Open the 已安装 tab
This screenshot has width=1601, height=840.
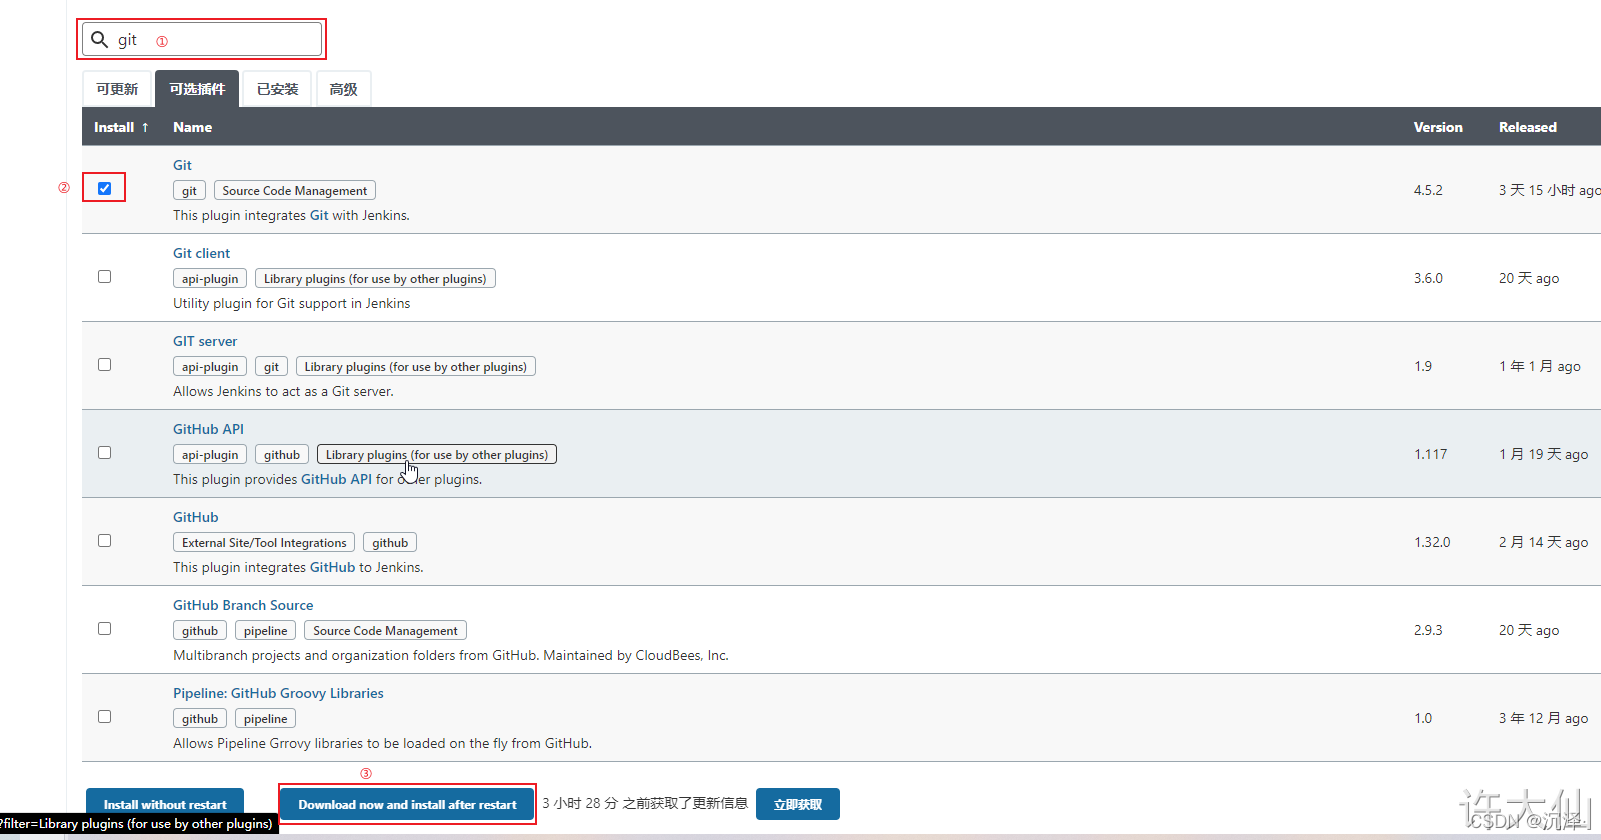(277, 89)
